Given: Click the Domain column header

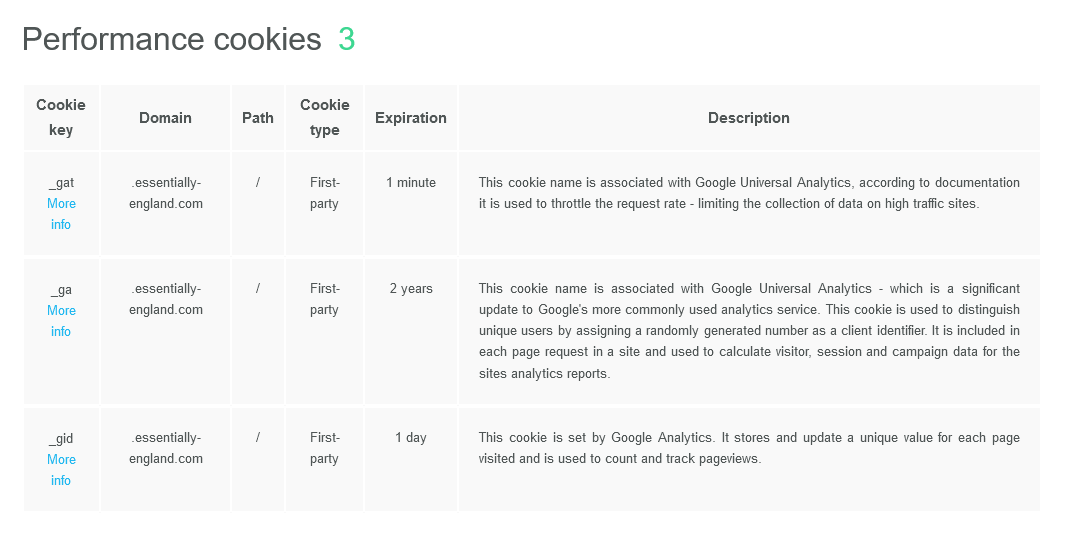Looking at the screenshot, I should (x=165, y=118).
